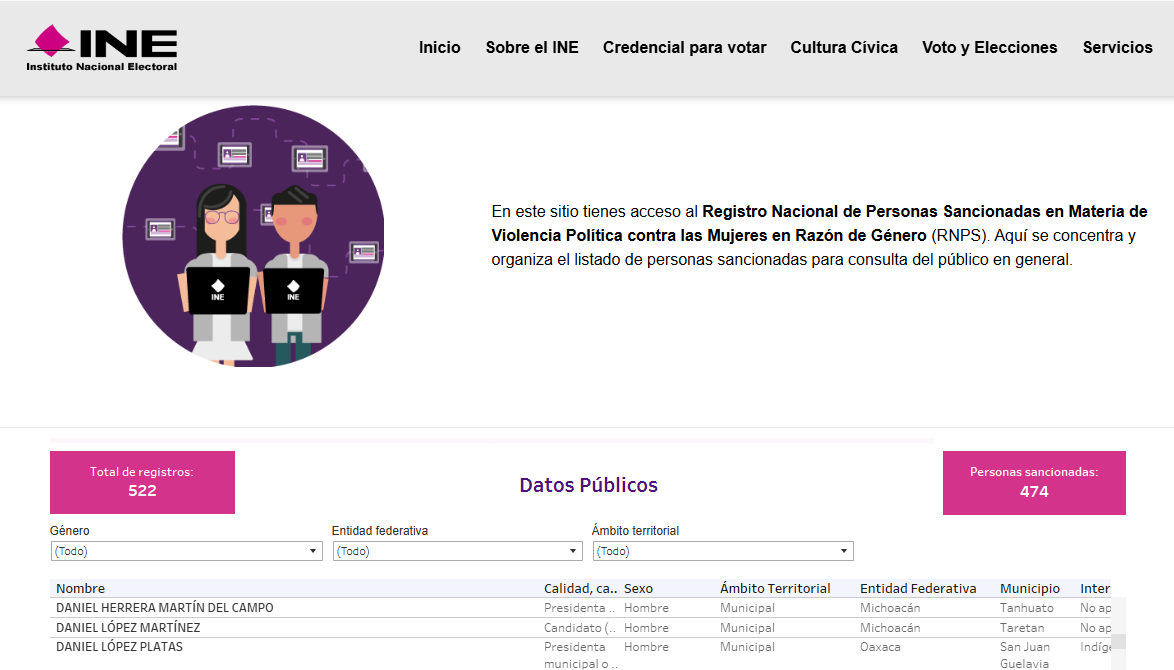This screenshot has width=1174, height=670.
Task: Sort by the Nombre column header
Action: [x=81, y=588]
